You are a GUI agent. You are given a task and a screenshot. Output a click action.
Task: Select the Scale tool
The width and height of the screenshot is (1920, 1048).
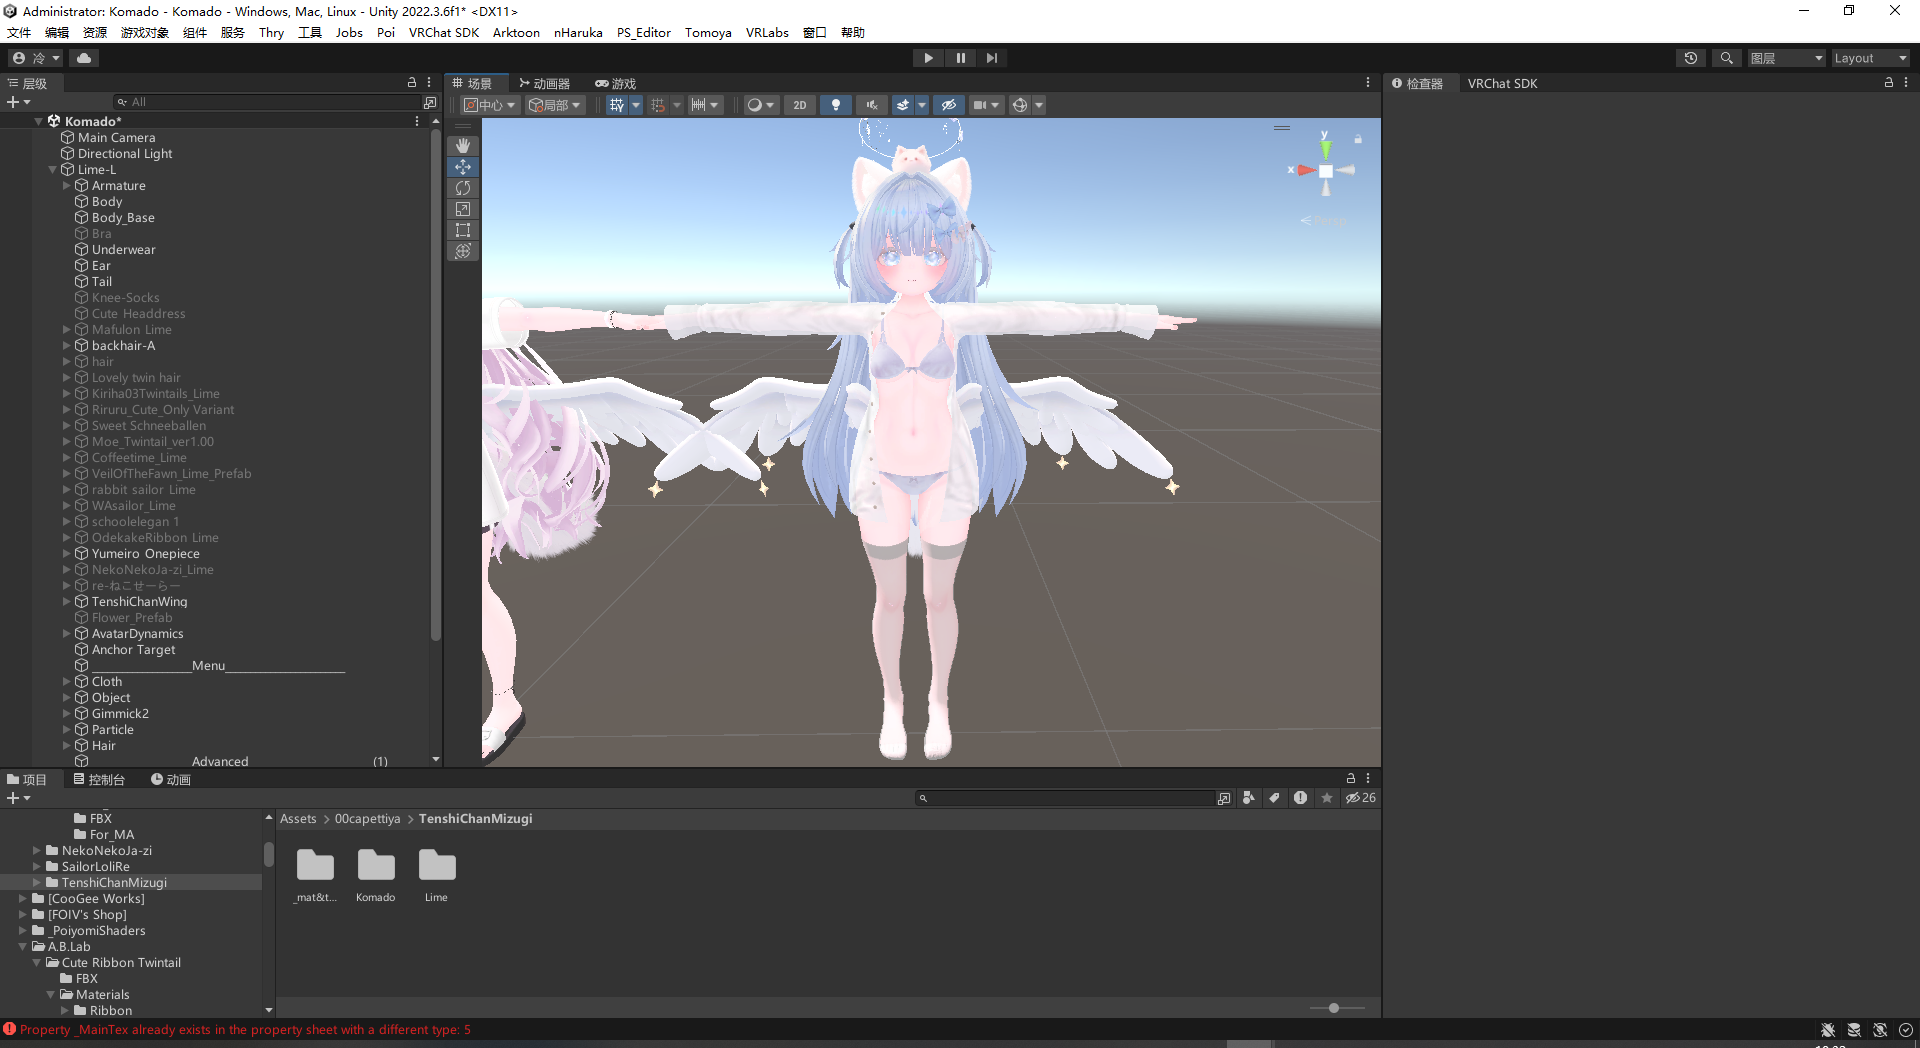click(463, 209)
